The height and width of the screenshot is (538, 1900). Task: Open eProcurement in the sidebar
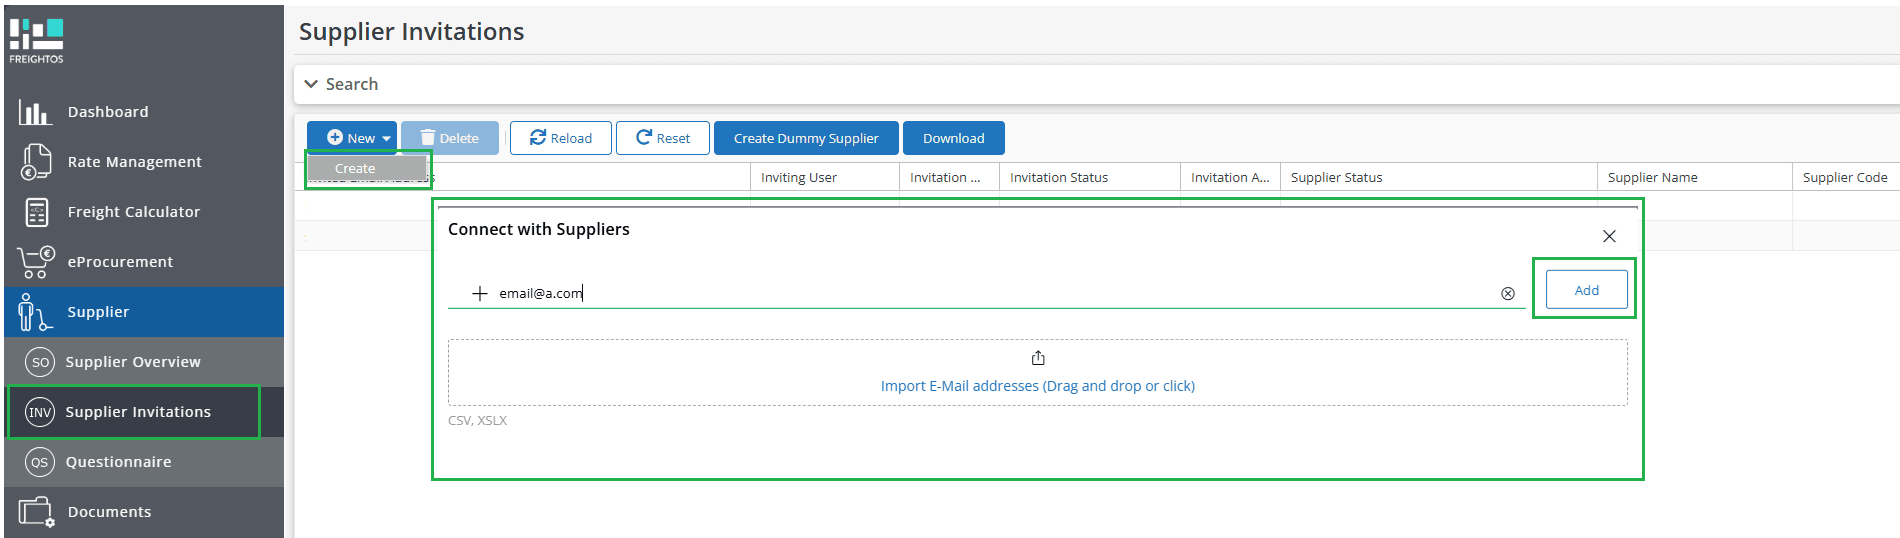(144, 262)
